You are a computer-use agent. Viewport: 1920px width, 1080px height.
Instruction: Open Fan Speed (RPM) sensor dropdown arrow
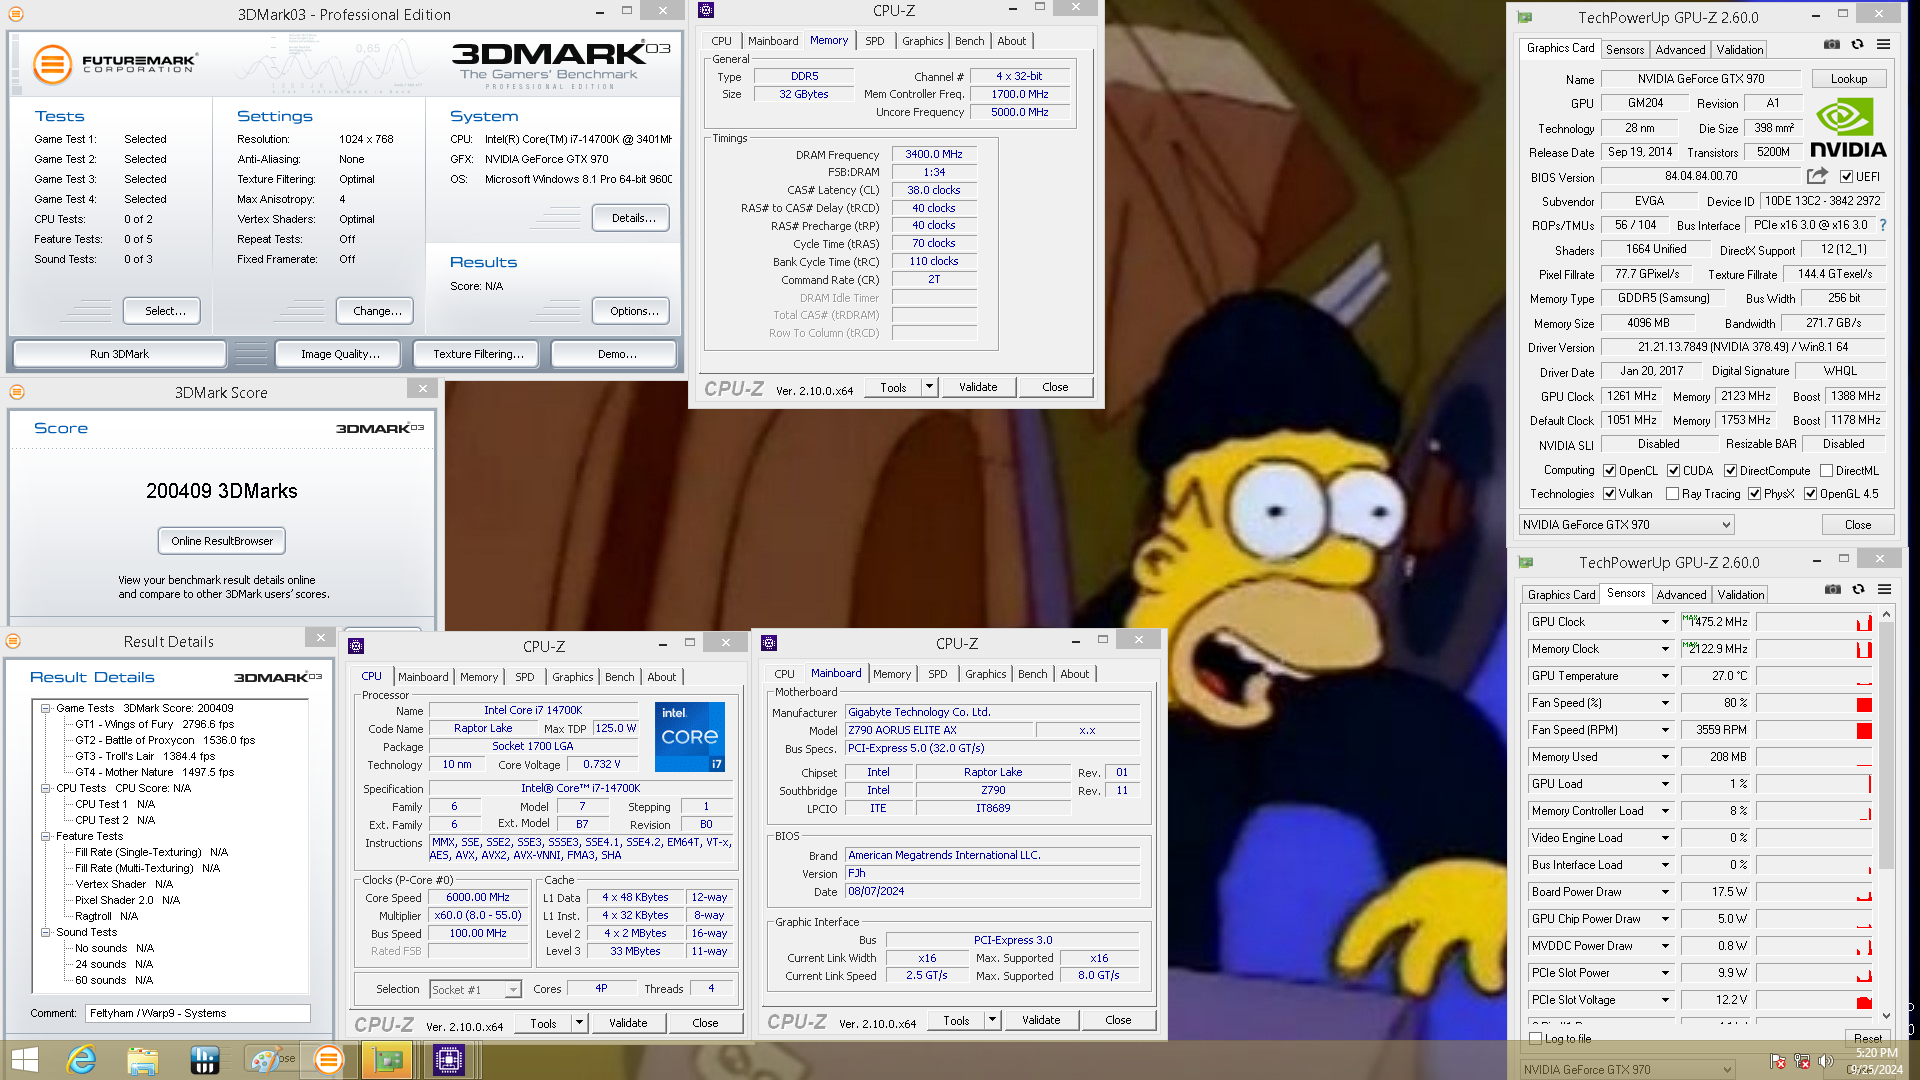tap(1665, 730)
